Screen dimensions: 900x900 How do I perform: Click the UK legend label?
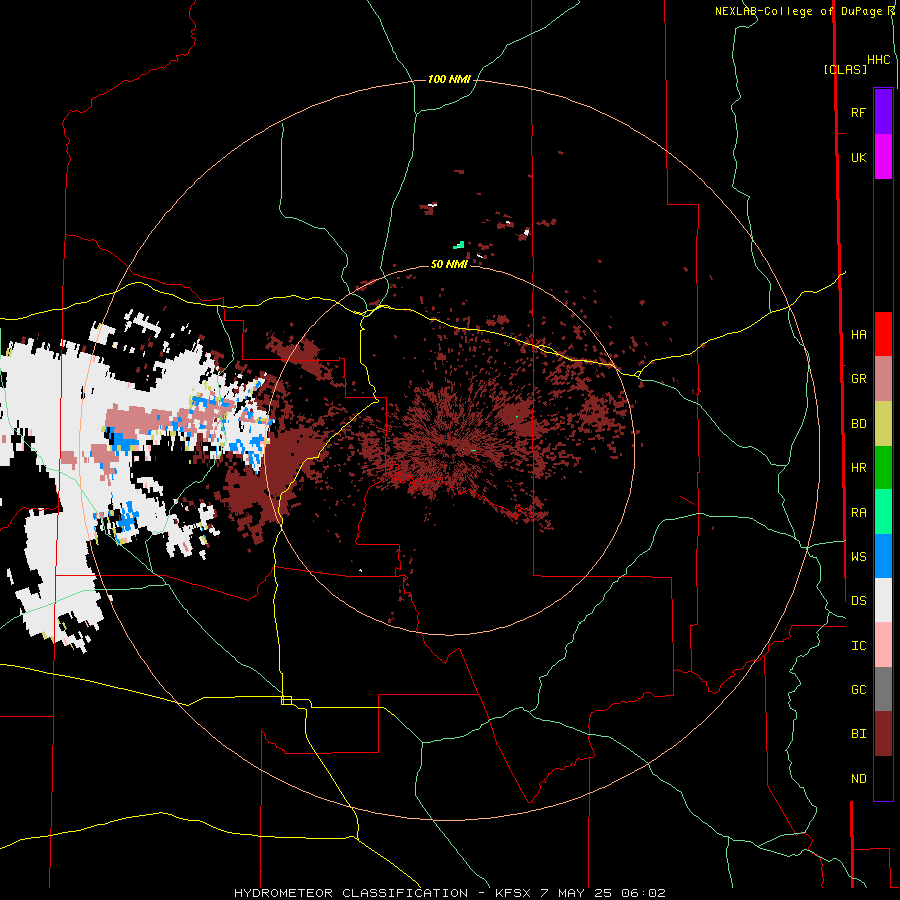[858, 157]
